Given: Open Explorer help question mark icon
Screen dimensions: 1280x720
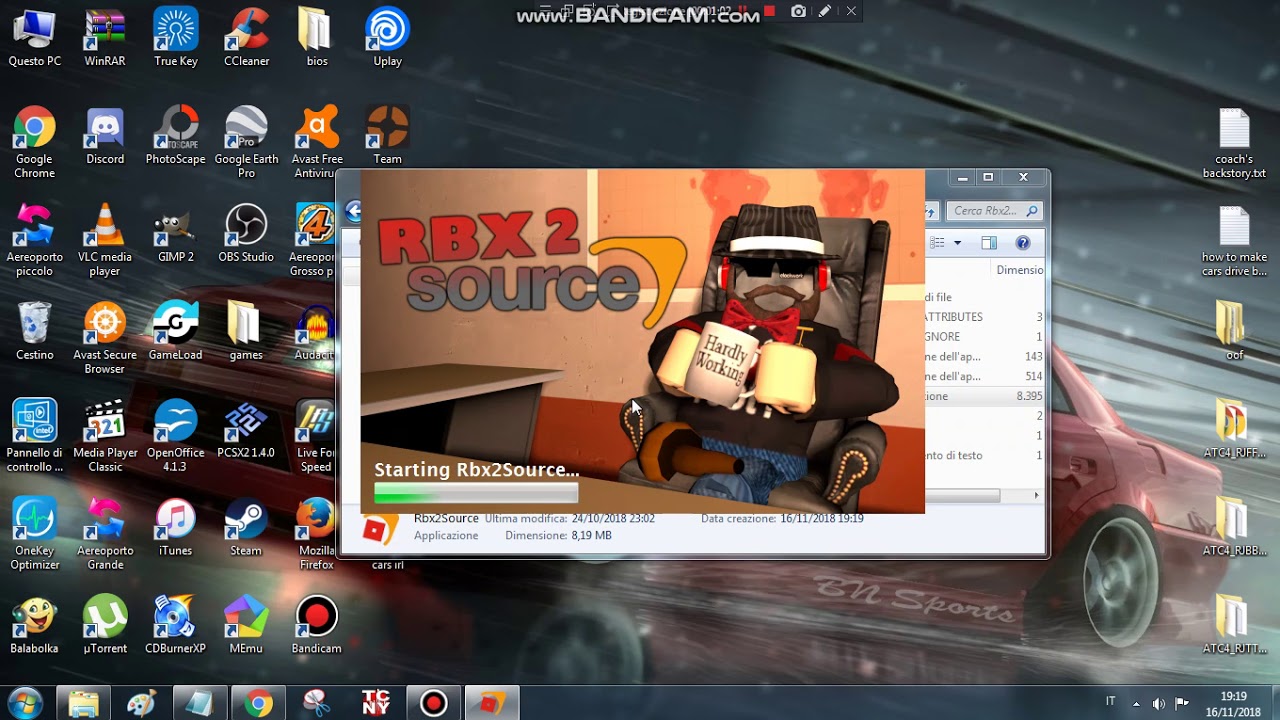Looking at the screenshot, I should pos(1023,243).
